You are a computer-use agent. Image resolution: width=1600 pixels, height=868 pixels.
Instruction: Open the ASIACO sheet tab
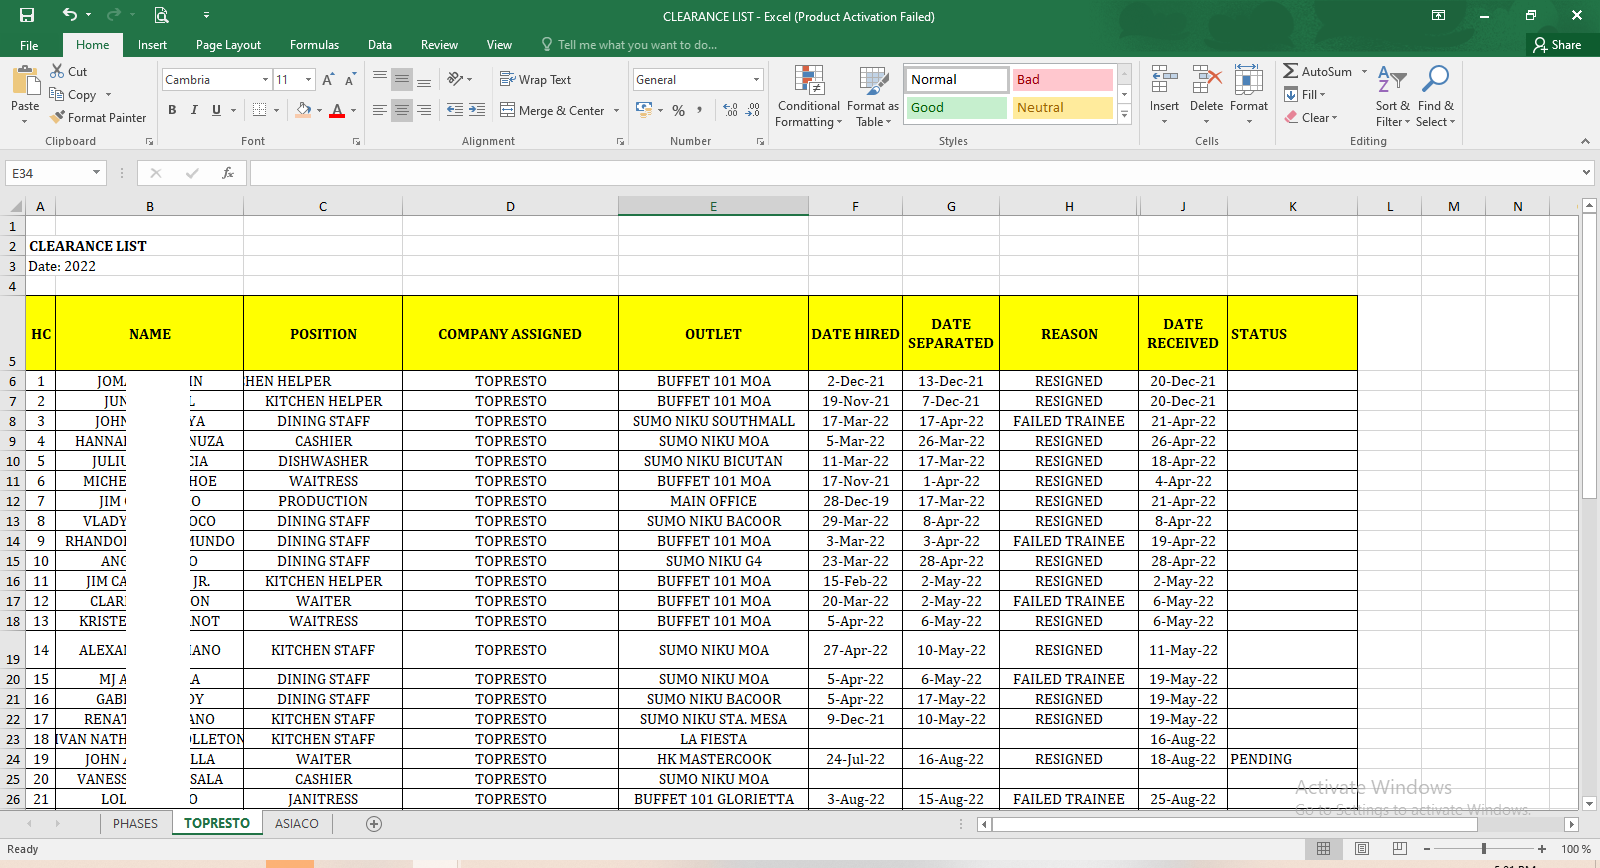pyautogui.click(x=297, y=824)
